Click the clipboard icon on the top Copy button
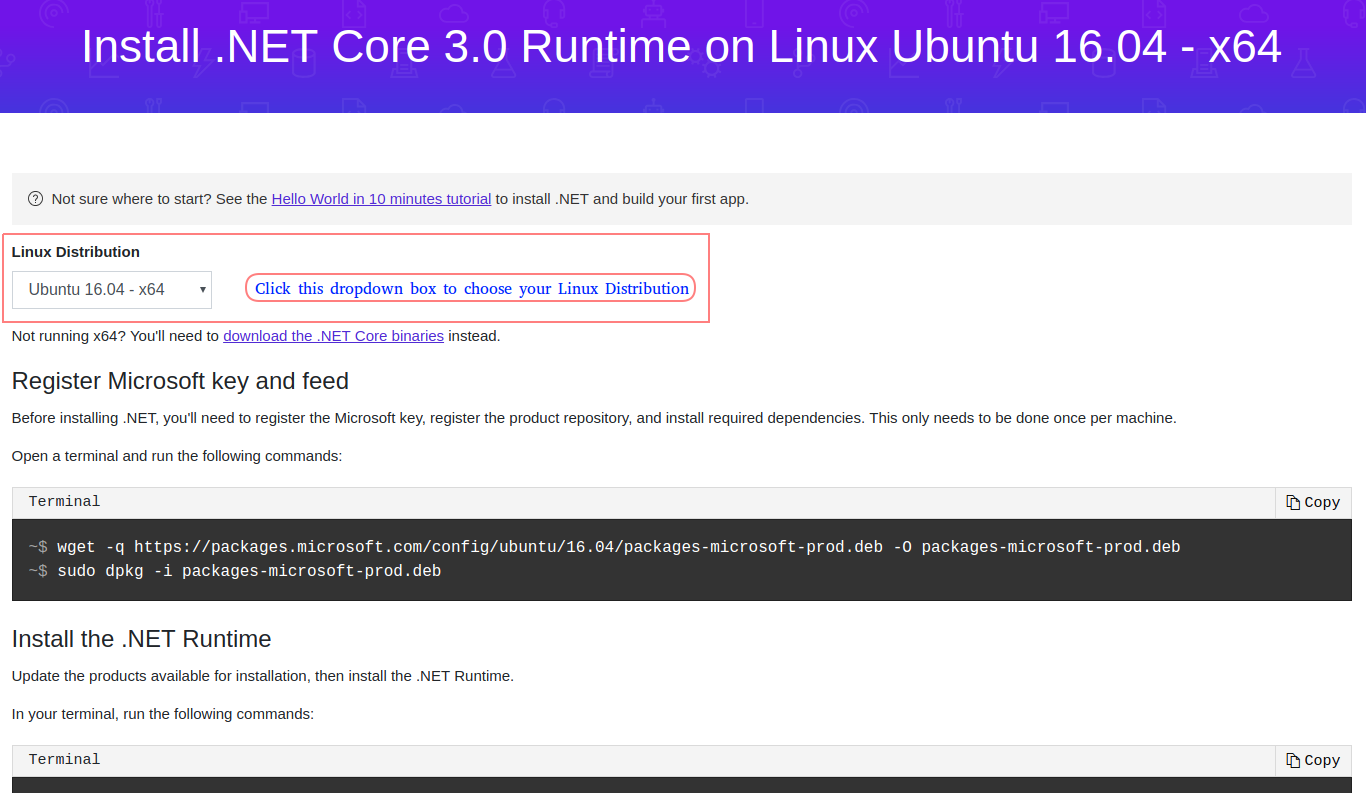The height and width of the screenshot is (793, 1366). 1291,502
